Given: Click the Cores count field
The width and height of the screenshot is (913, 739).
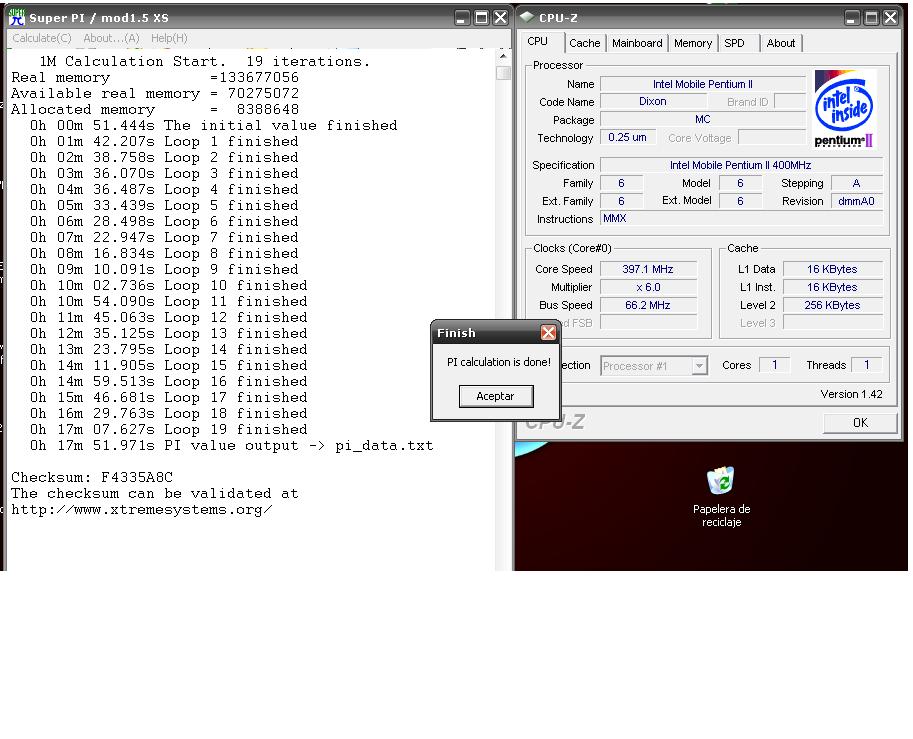Looking at the screenshot, I should pos(774,365).
